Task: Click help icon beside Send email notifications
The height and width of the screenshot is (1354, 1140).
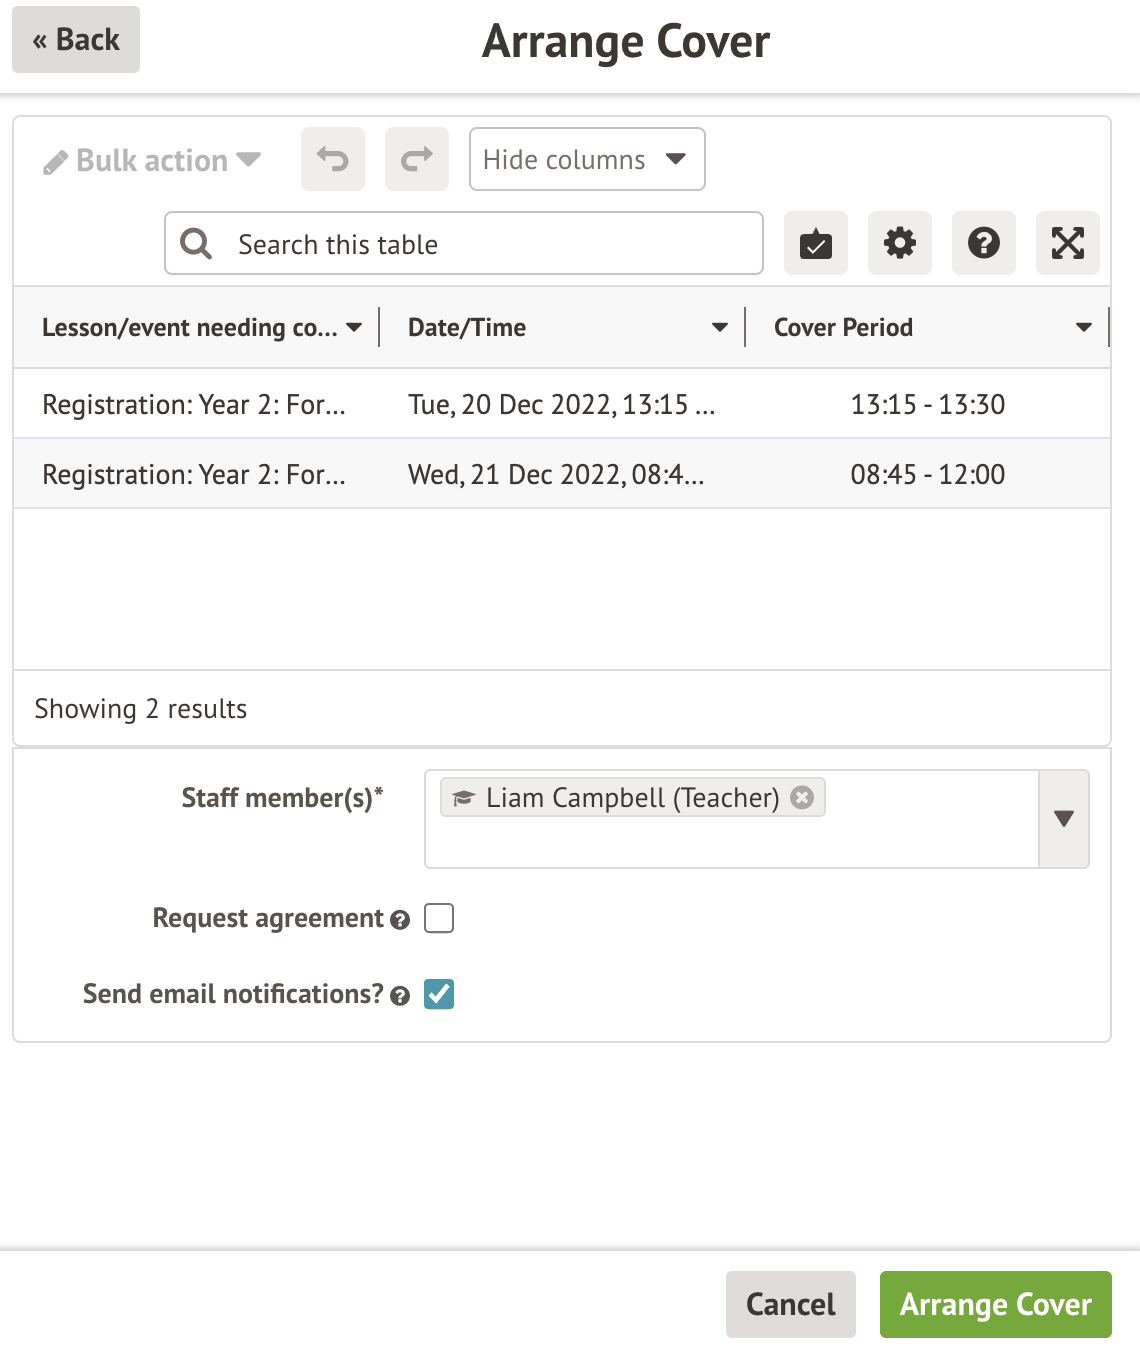Action: (x=400, y=996)
